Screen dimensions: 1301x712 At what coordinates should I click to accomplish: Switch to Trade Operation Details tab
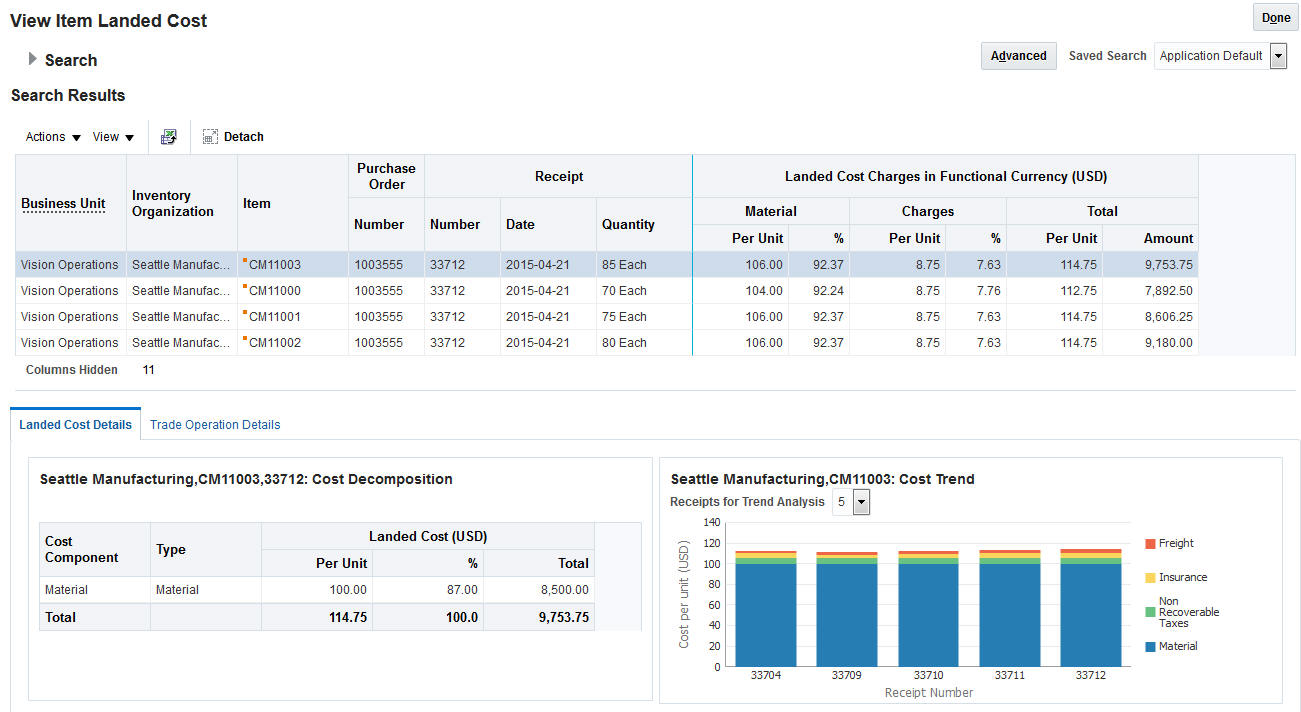[215, 425]
